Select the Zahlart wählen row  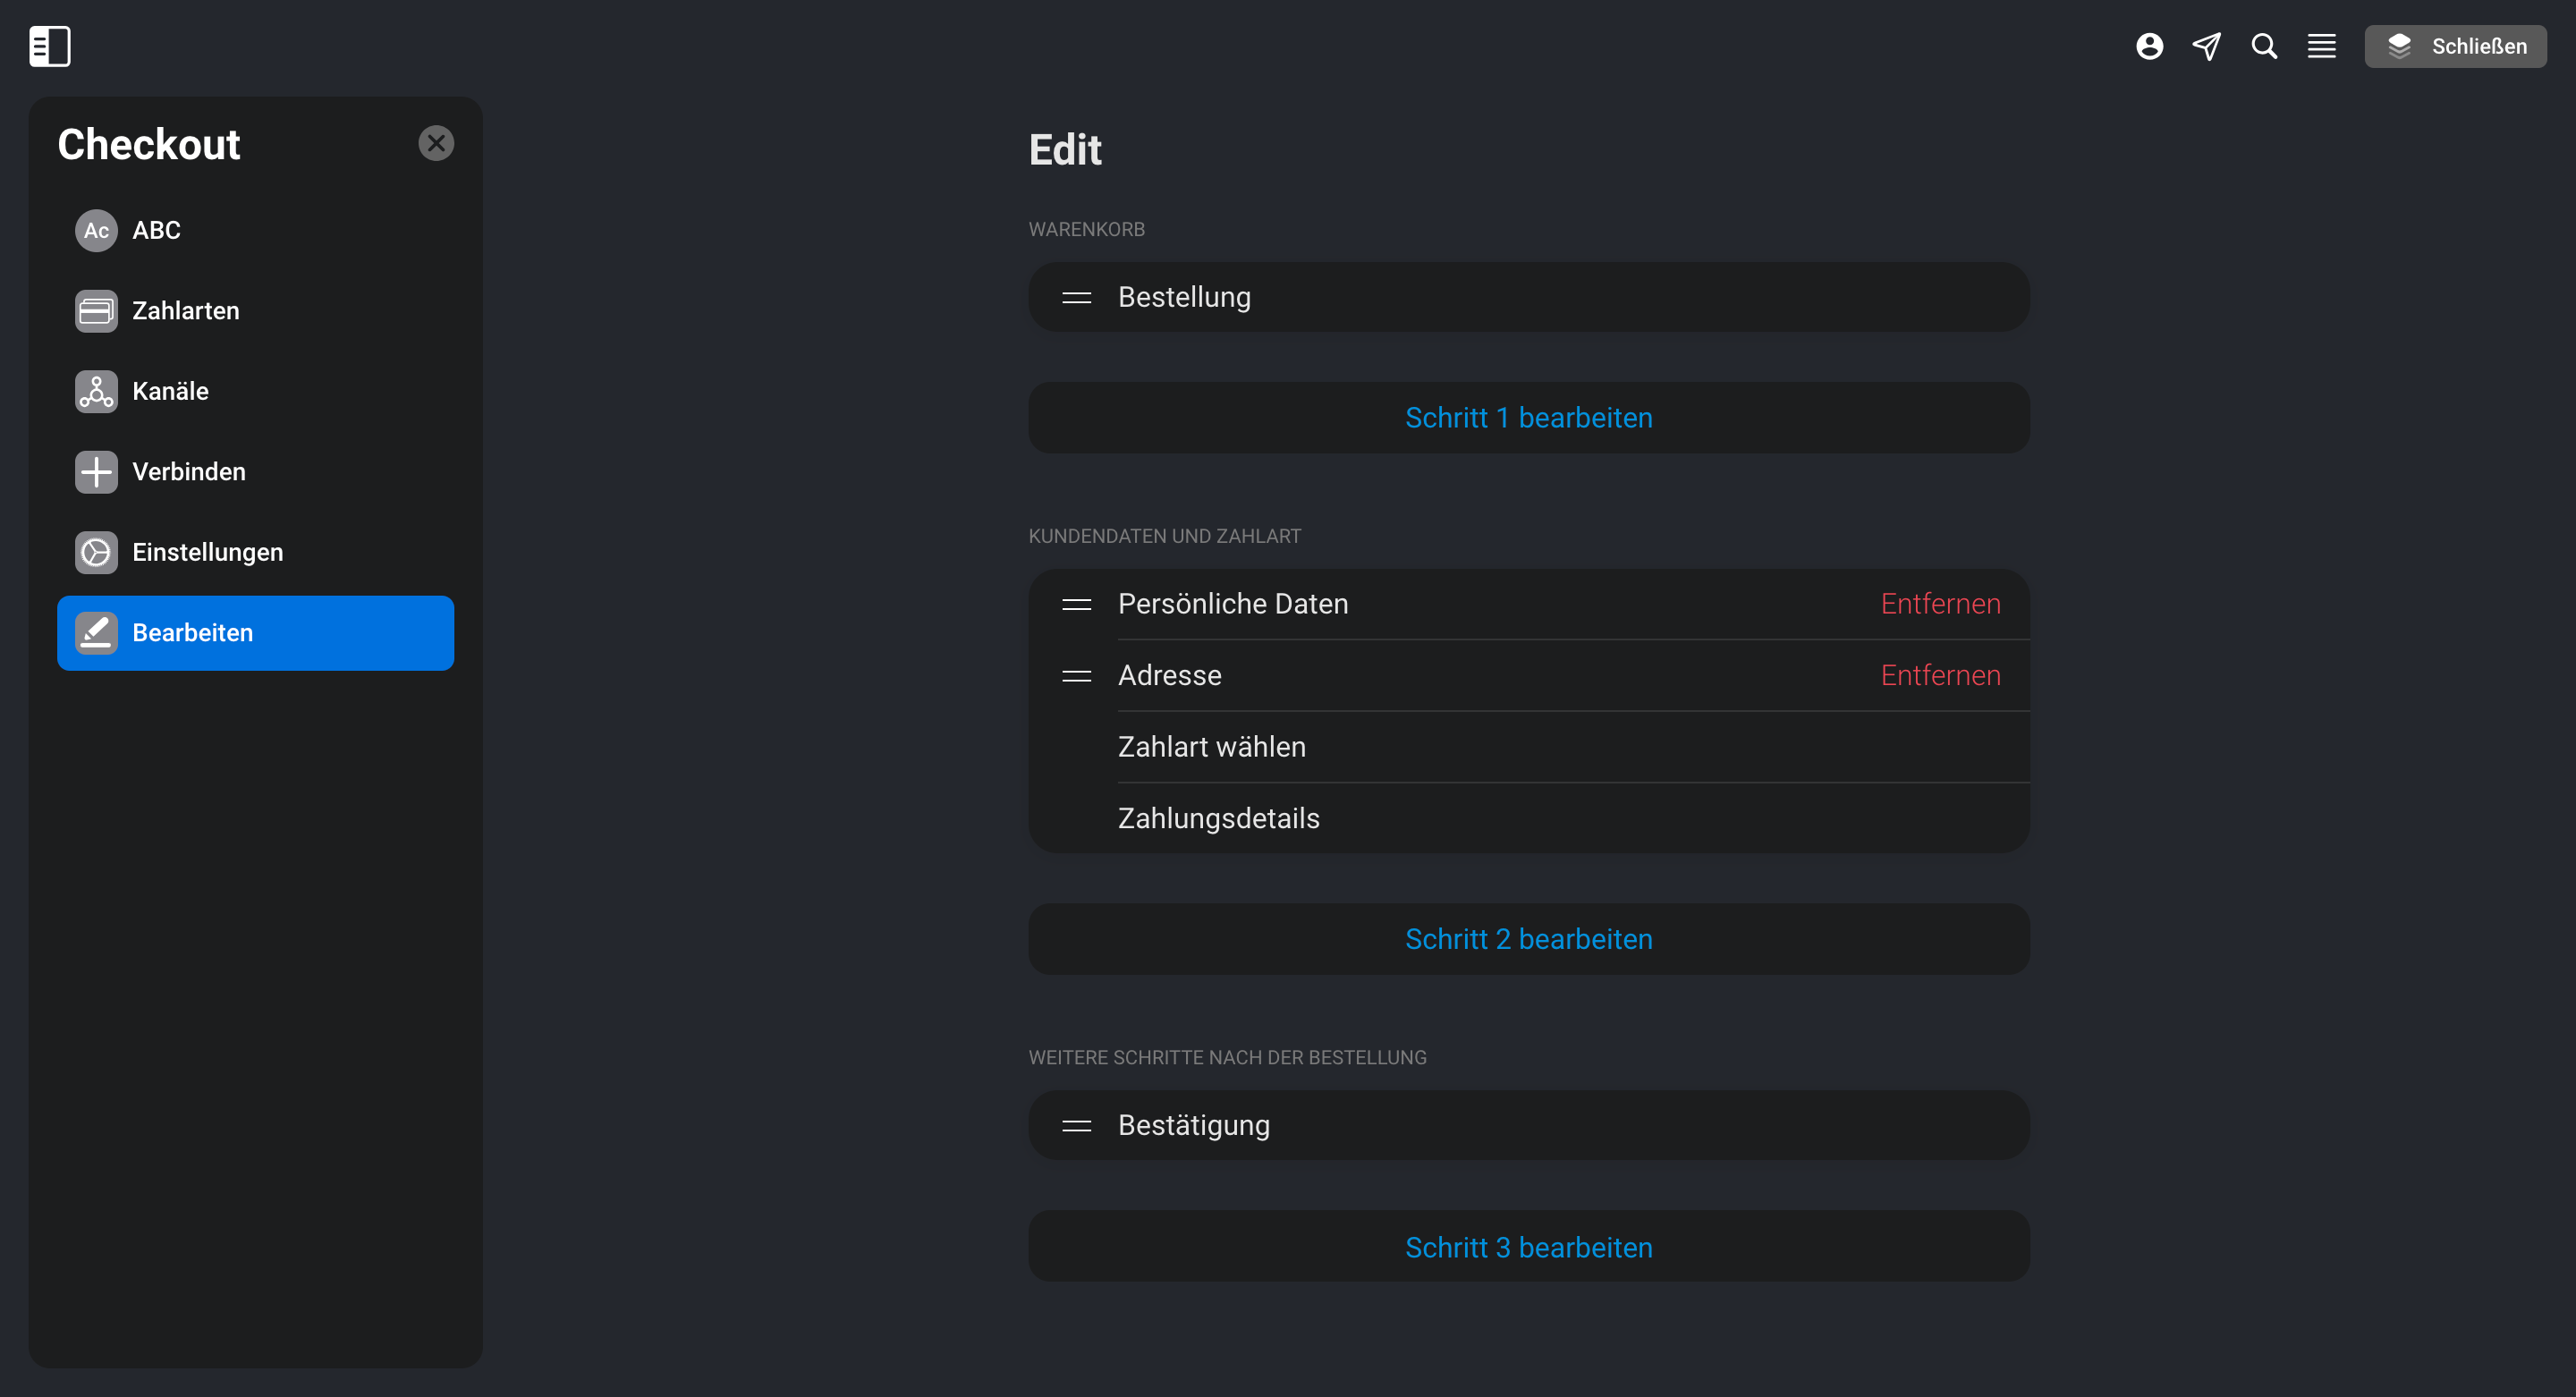(x=1528, y=747)
